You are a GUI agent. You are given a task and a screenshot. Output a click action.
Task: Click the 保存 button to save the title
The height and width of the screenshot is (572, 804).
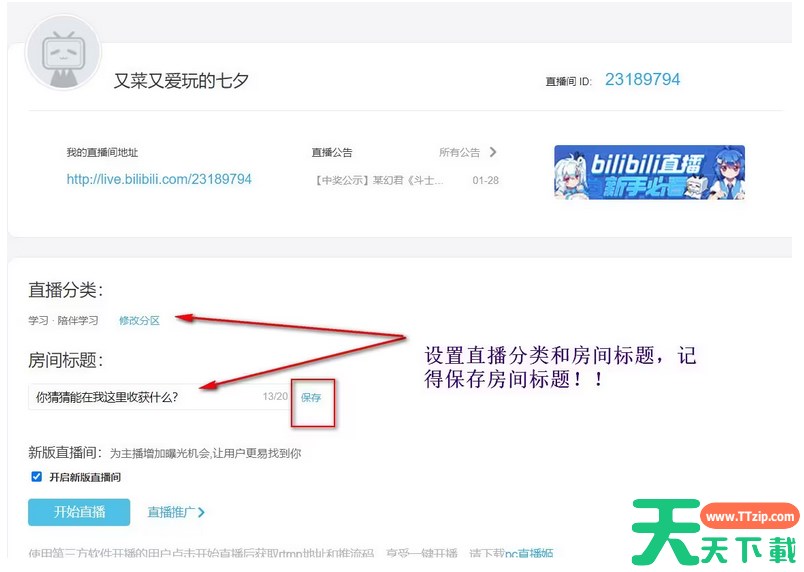(311, 398)
